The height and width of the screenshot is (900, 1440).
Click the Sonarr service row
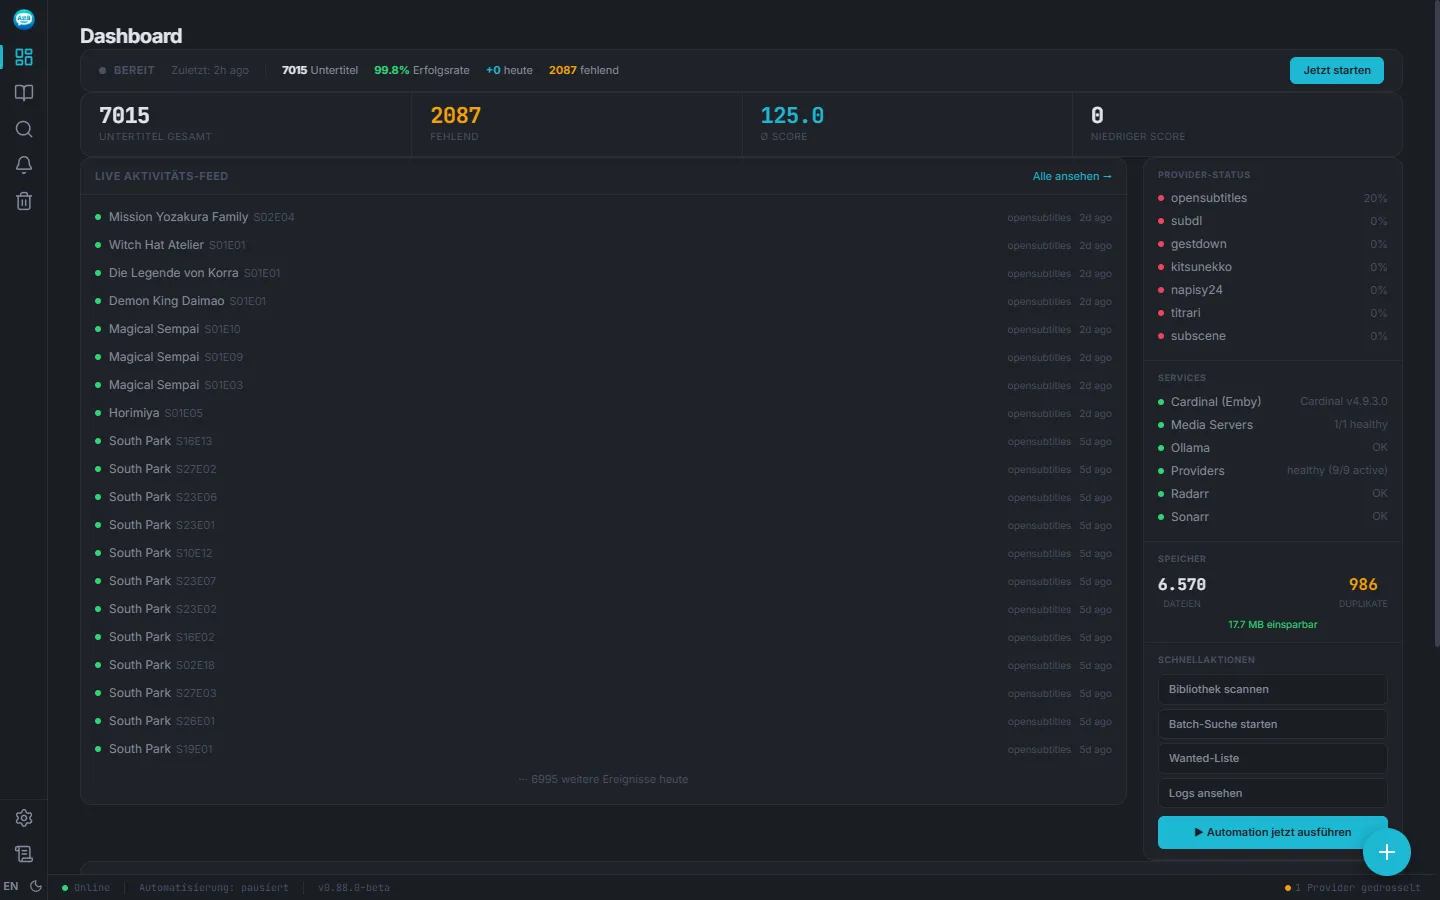(1272, 517)
